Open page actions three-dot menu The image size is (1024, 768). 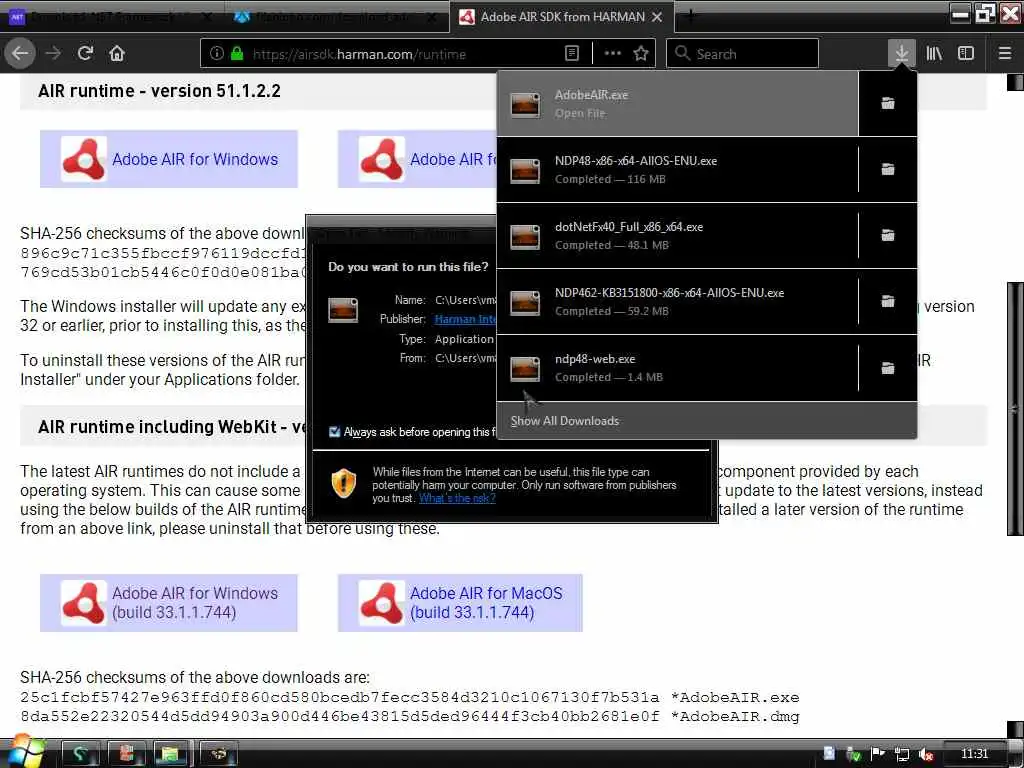click(x=612, y=54)
